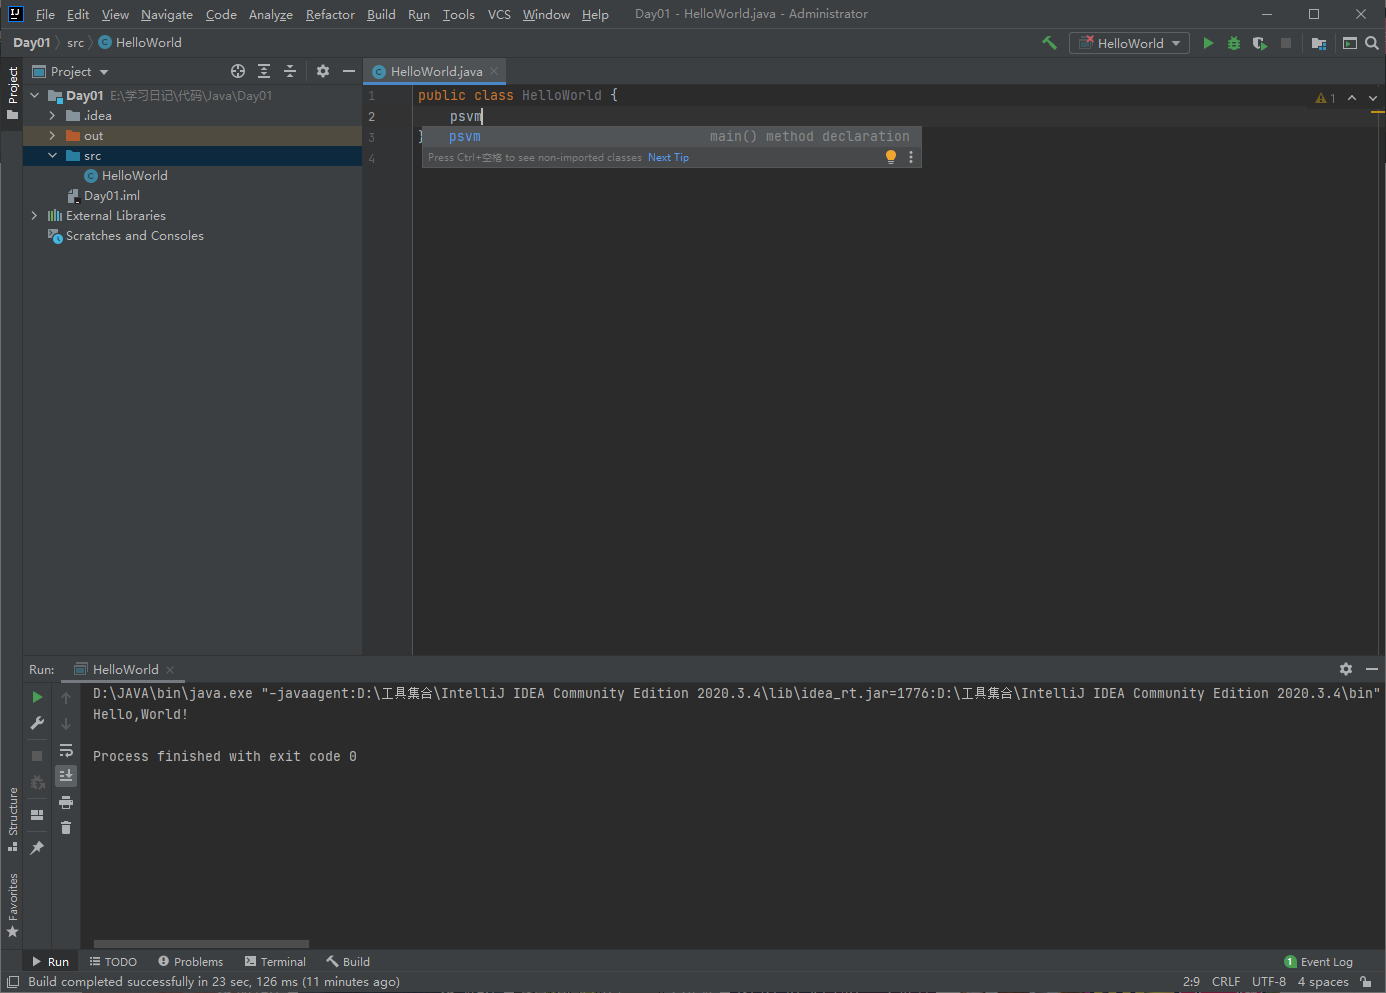The image size is (1386, 993).
Task: Start debugging with the bug icon
Action: click(x=1234, y=43)
